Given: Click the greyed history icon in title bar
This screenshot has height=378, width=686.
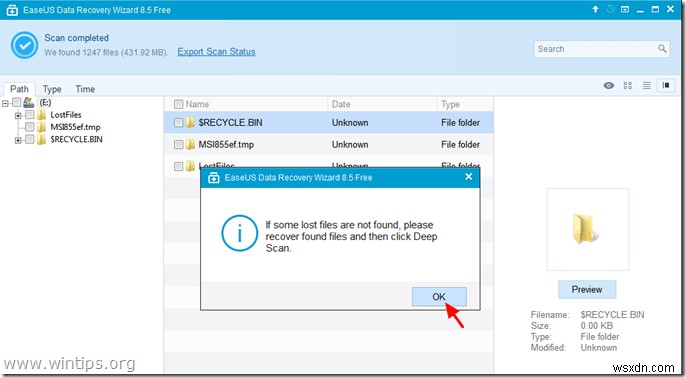Looking at the screenshot, I should [610, 9].
